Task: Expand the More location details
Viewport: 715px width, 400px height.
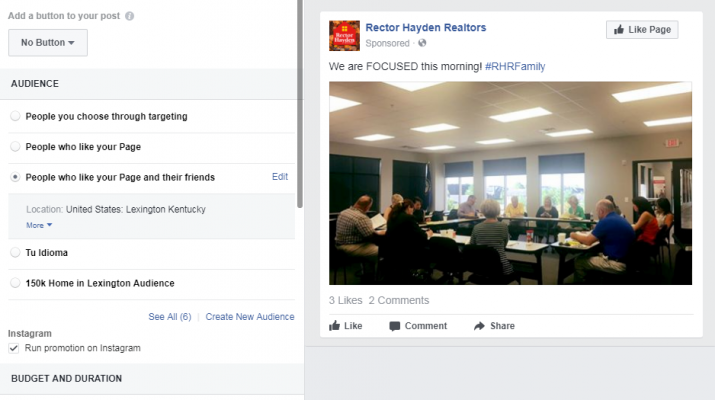Action: pos(39,225)
